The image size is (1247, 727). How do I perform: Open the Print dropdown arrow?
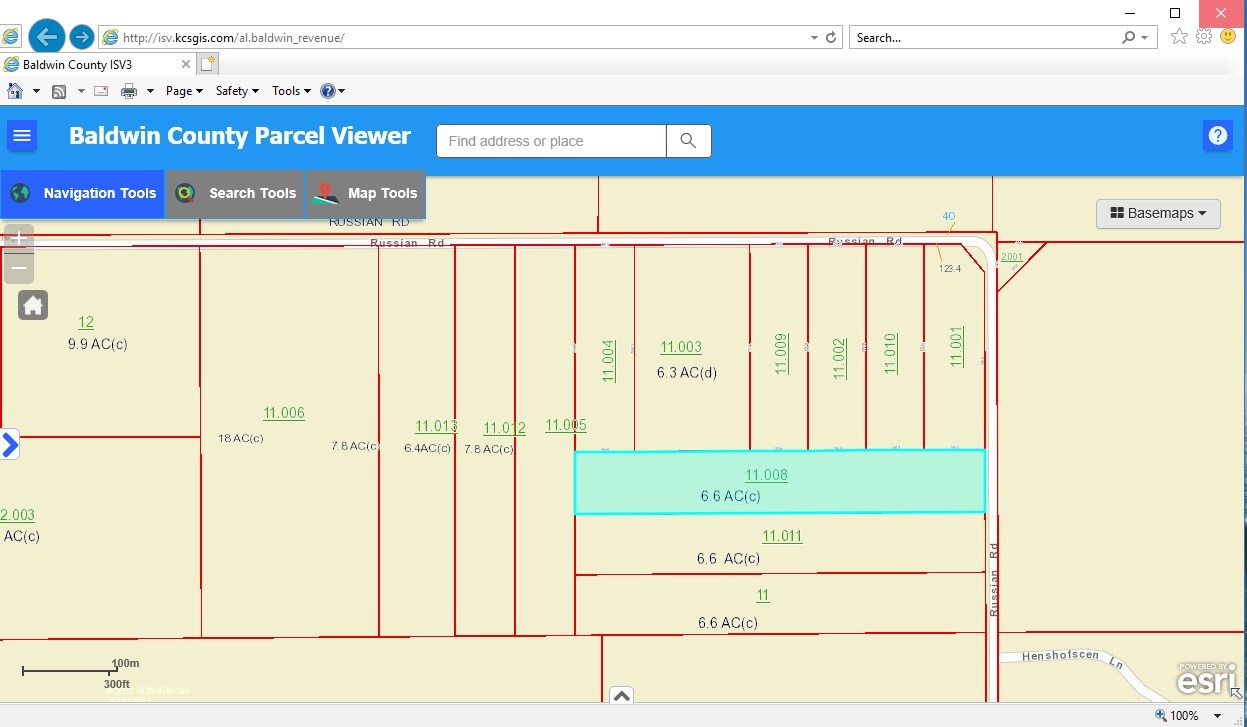tap(150, 91)
